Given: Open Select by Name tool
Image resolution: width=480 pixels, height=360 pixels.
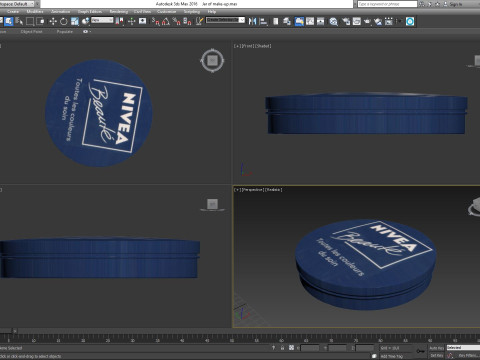Looking at the screenshot, I should pyautogui.click(x=19, y=21).
